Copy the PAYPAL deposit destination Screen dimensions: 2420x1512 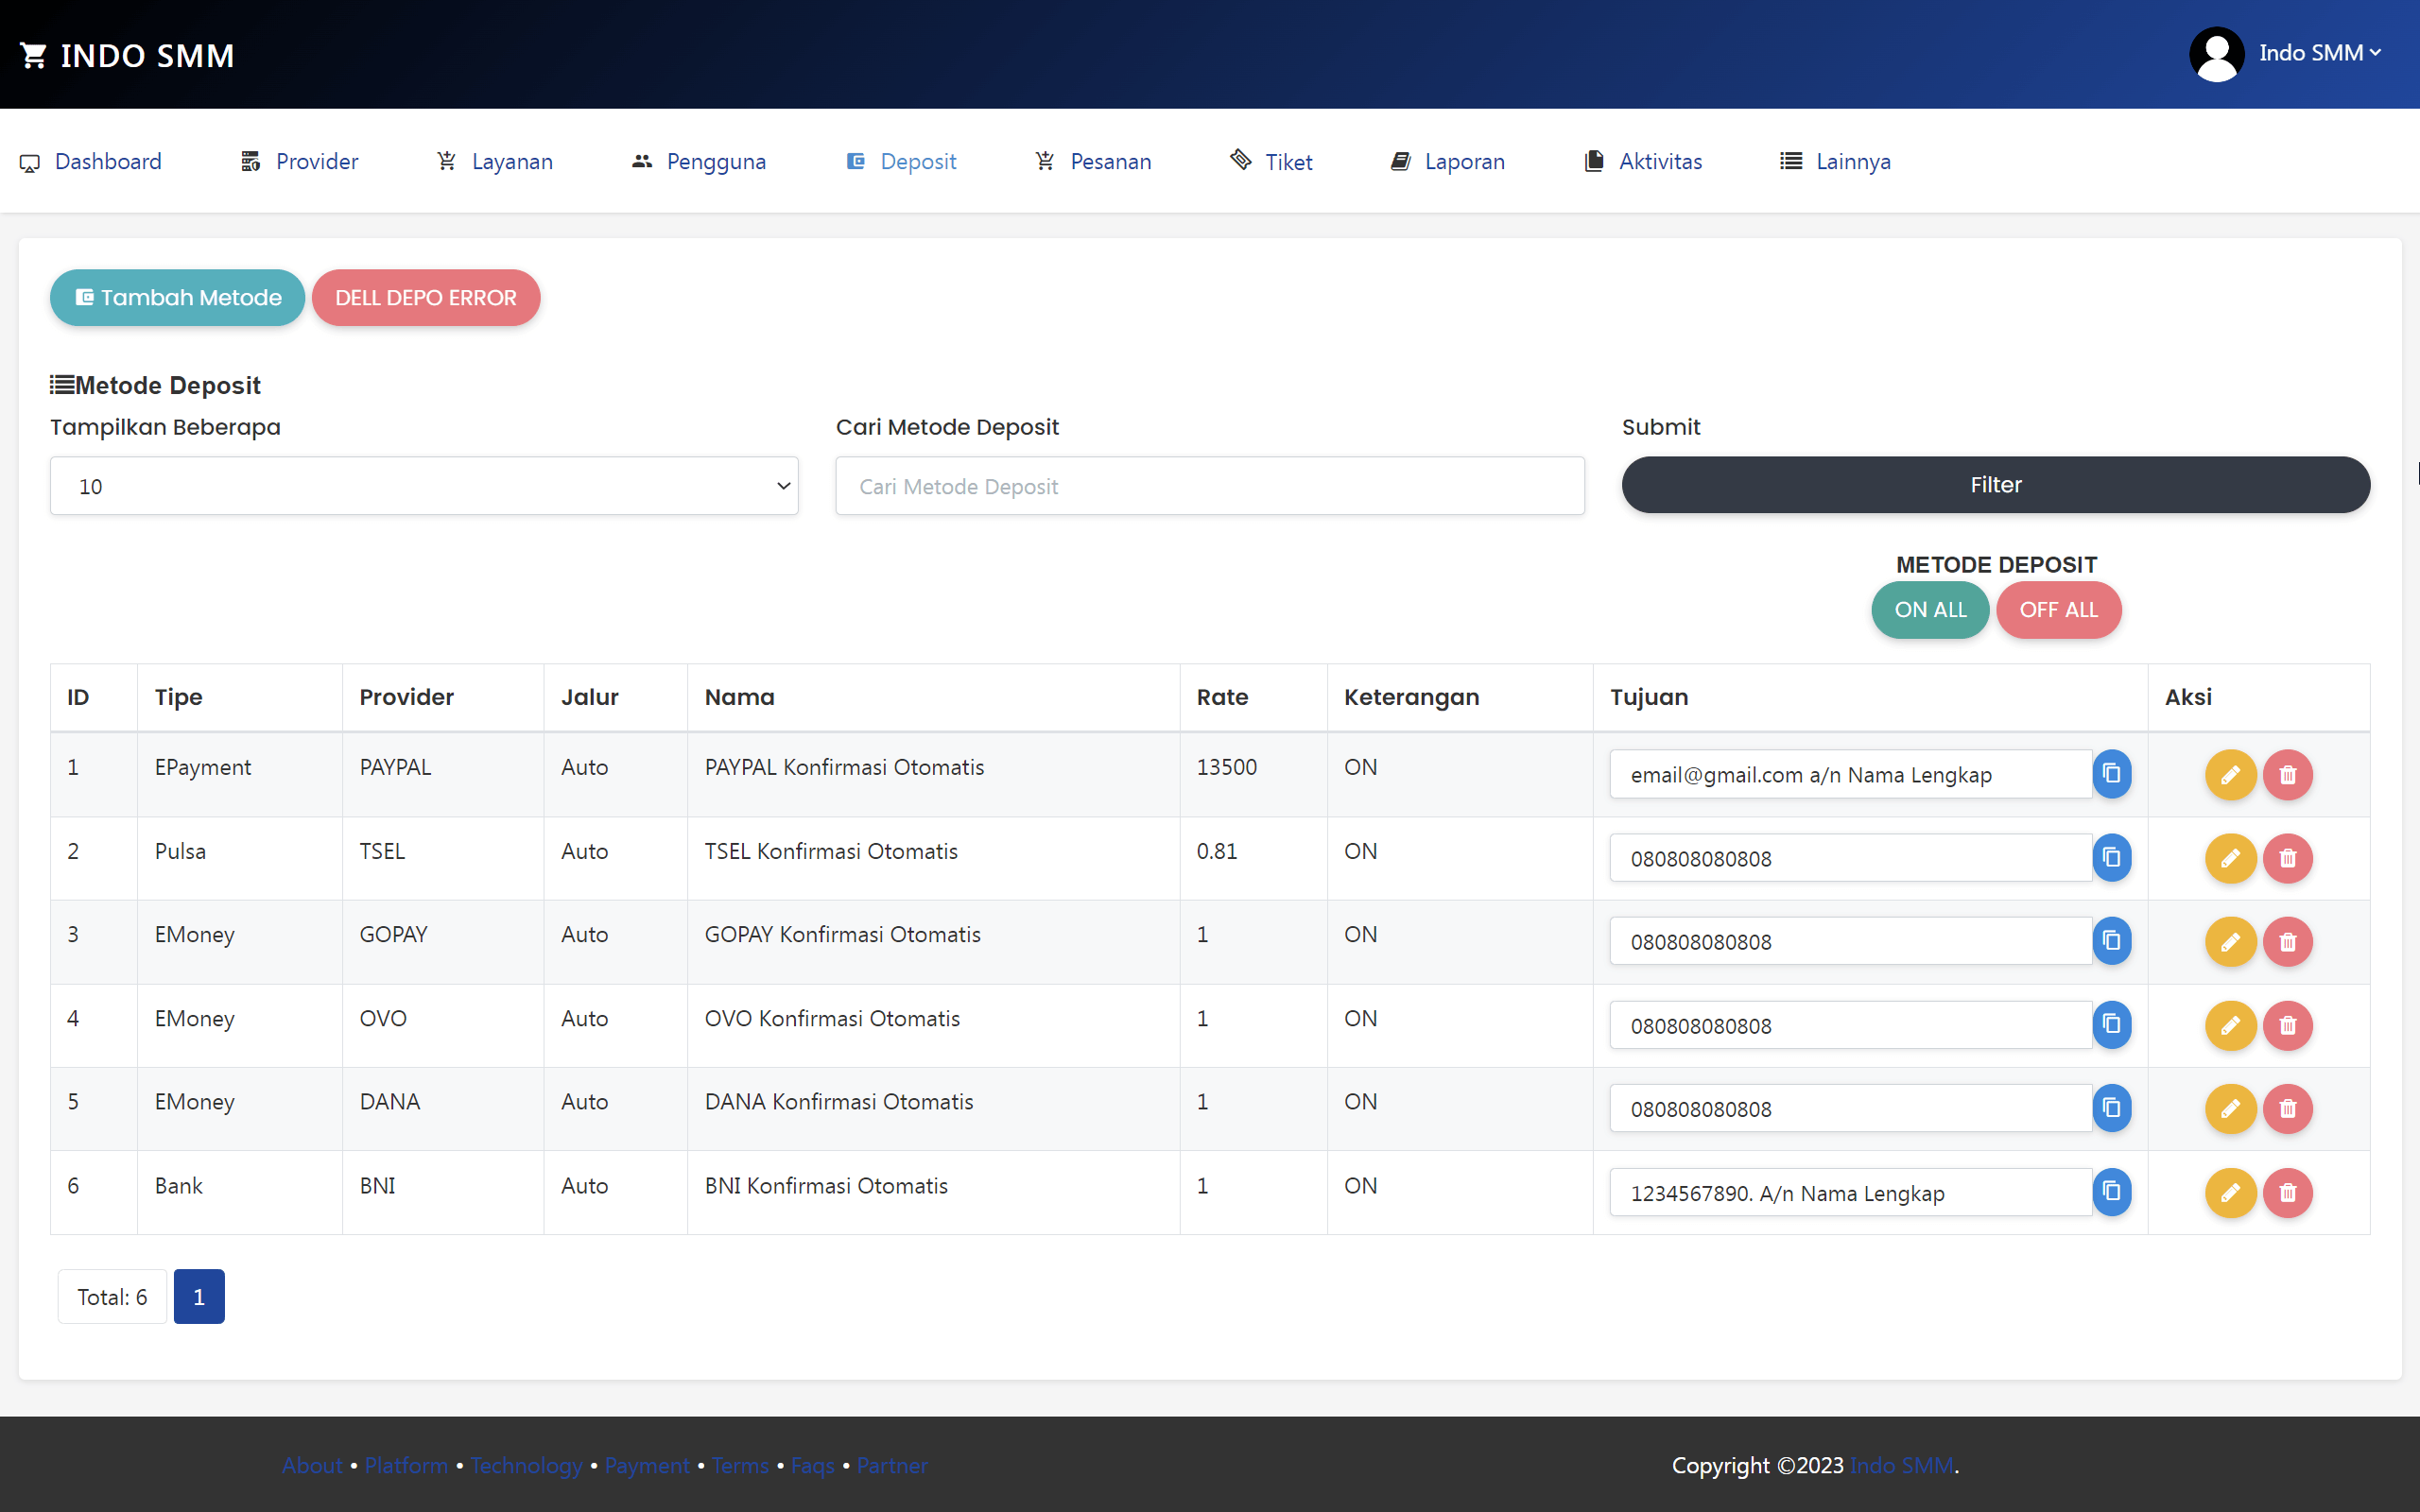tap(2112, 774)
